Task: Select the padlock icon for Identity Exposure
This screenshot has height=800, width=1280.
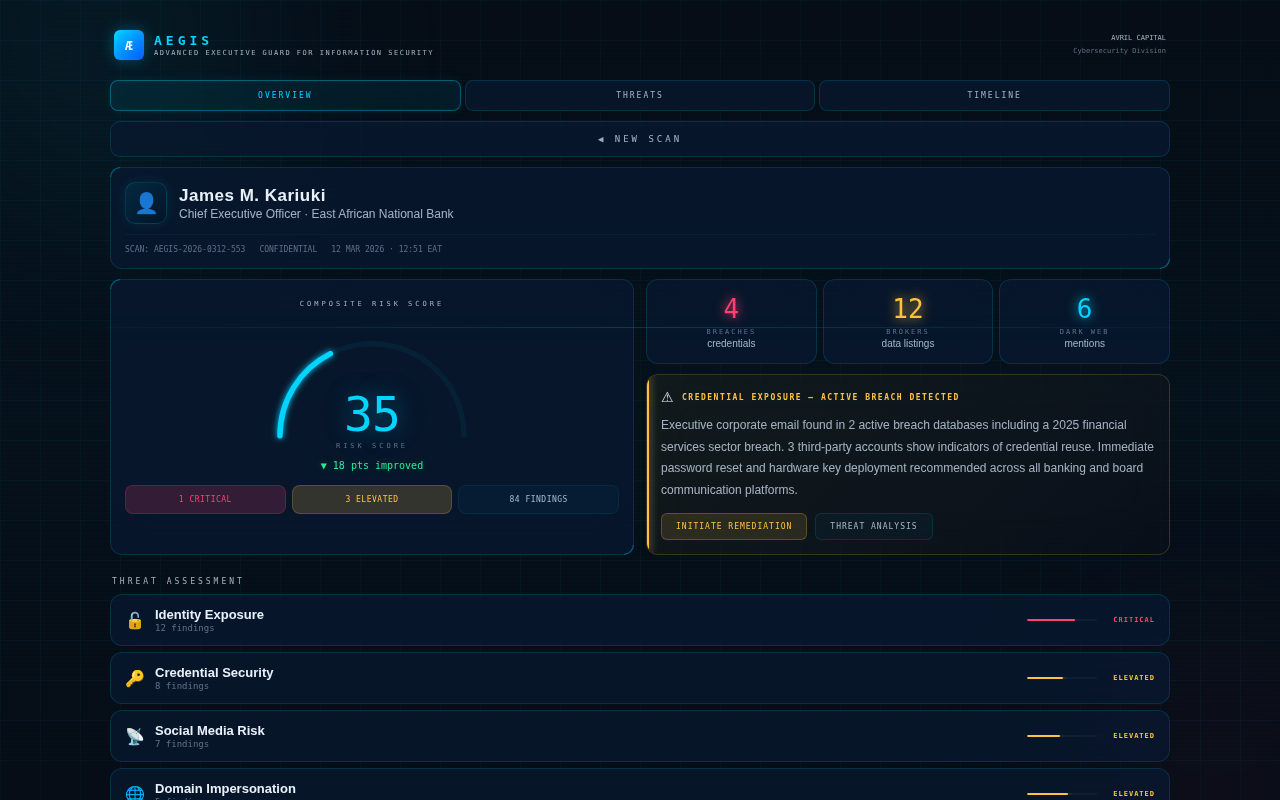Action: pos(135,620)
